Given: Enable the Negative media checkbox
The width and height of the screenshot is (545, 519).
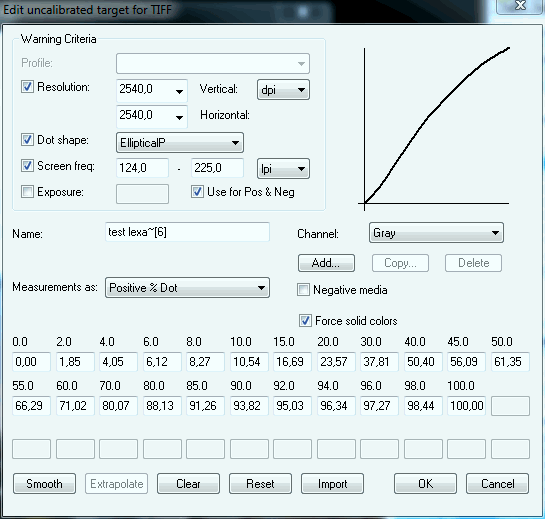Looking at the screenshot, I should [x=303, y=290].
